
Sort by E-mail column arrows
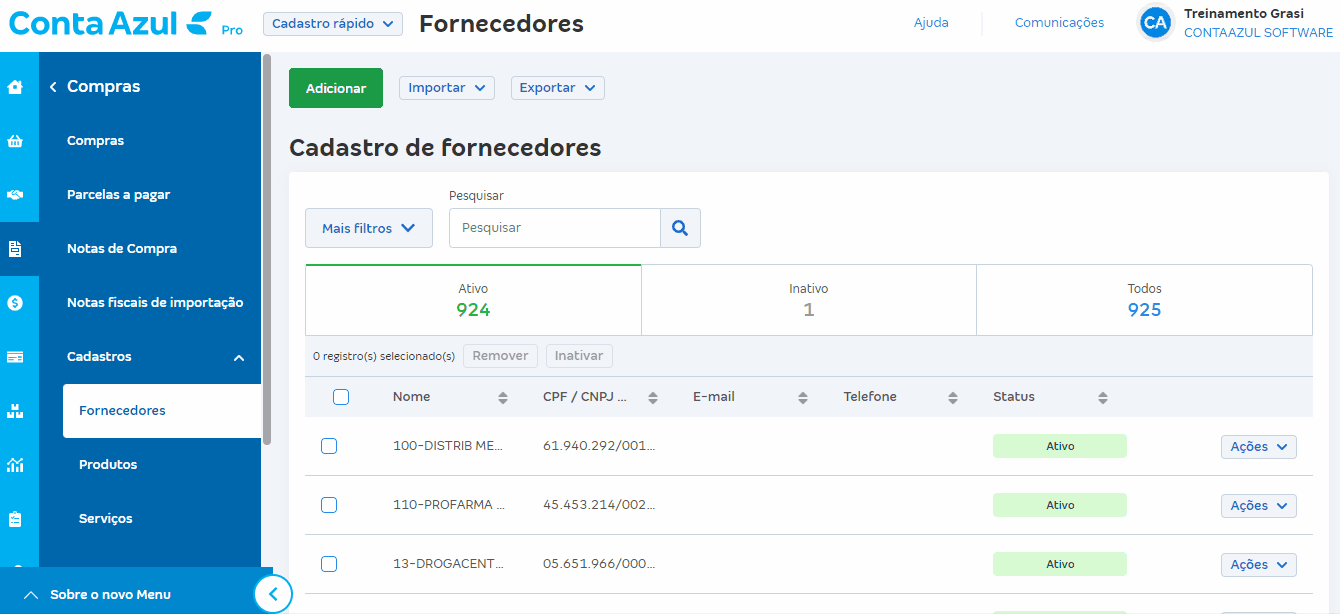click(803, 398)
